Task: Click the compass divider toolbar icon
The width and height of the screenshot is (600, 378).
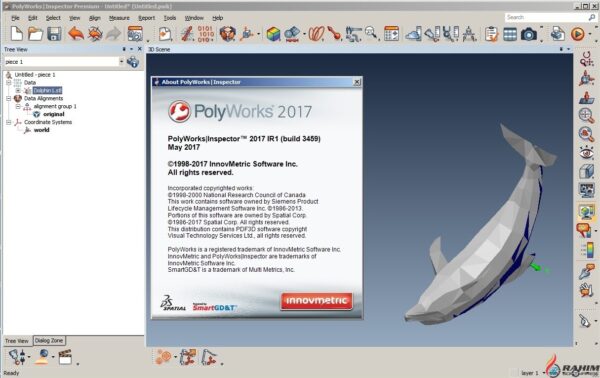Action: [x=470, y=34]
